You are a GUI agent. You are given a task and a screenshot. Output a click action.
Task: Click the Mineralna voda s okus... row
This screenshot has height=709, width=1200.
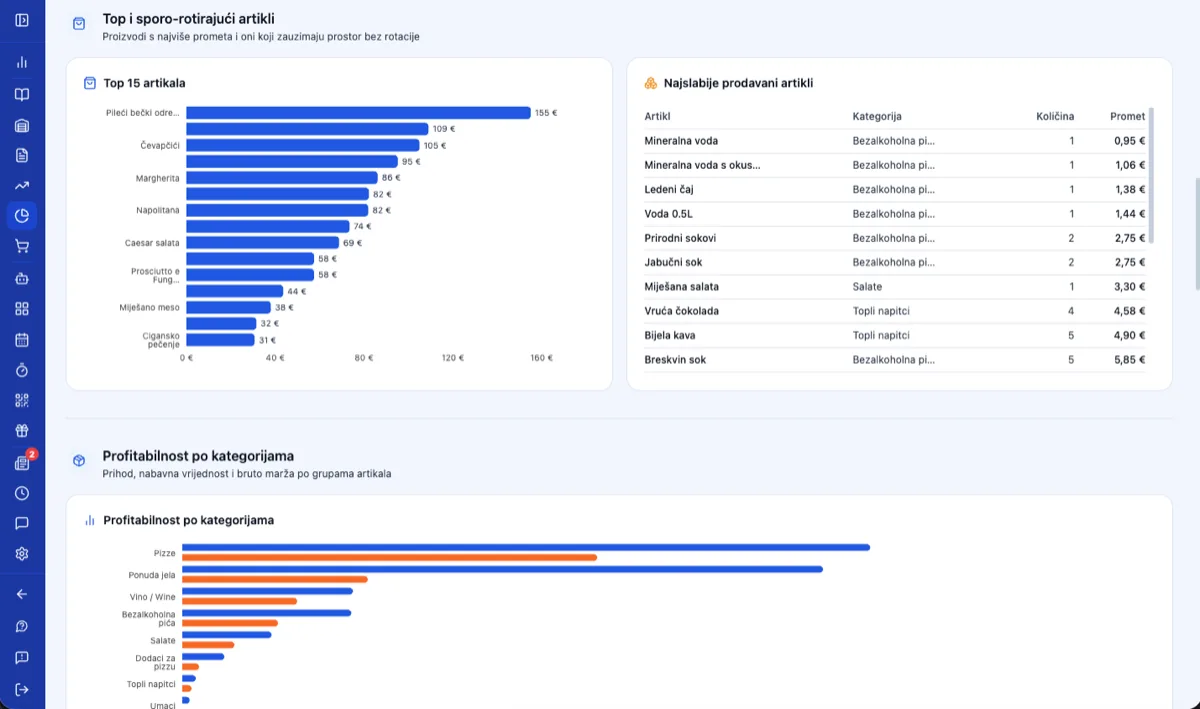pos(895,165)
